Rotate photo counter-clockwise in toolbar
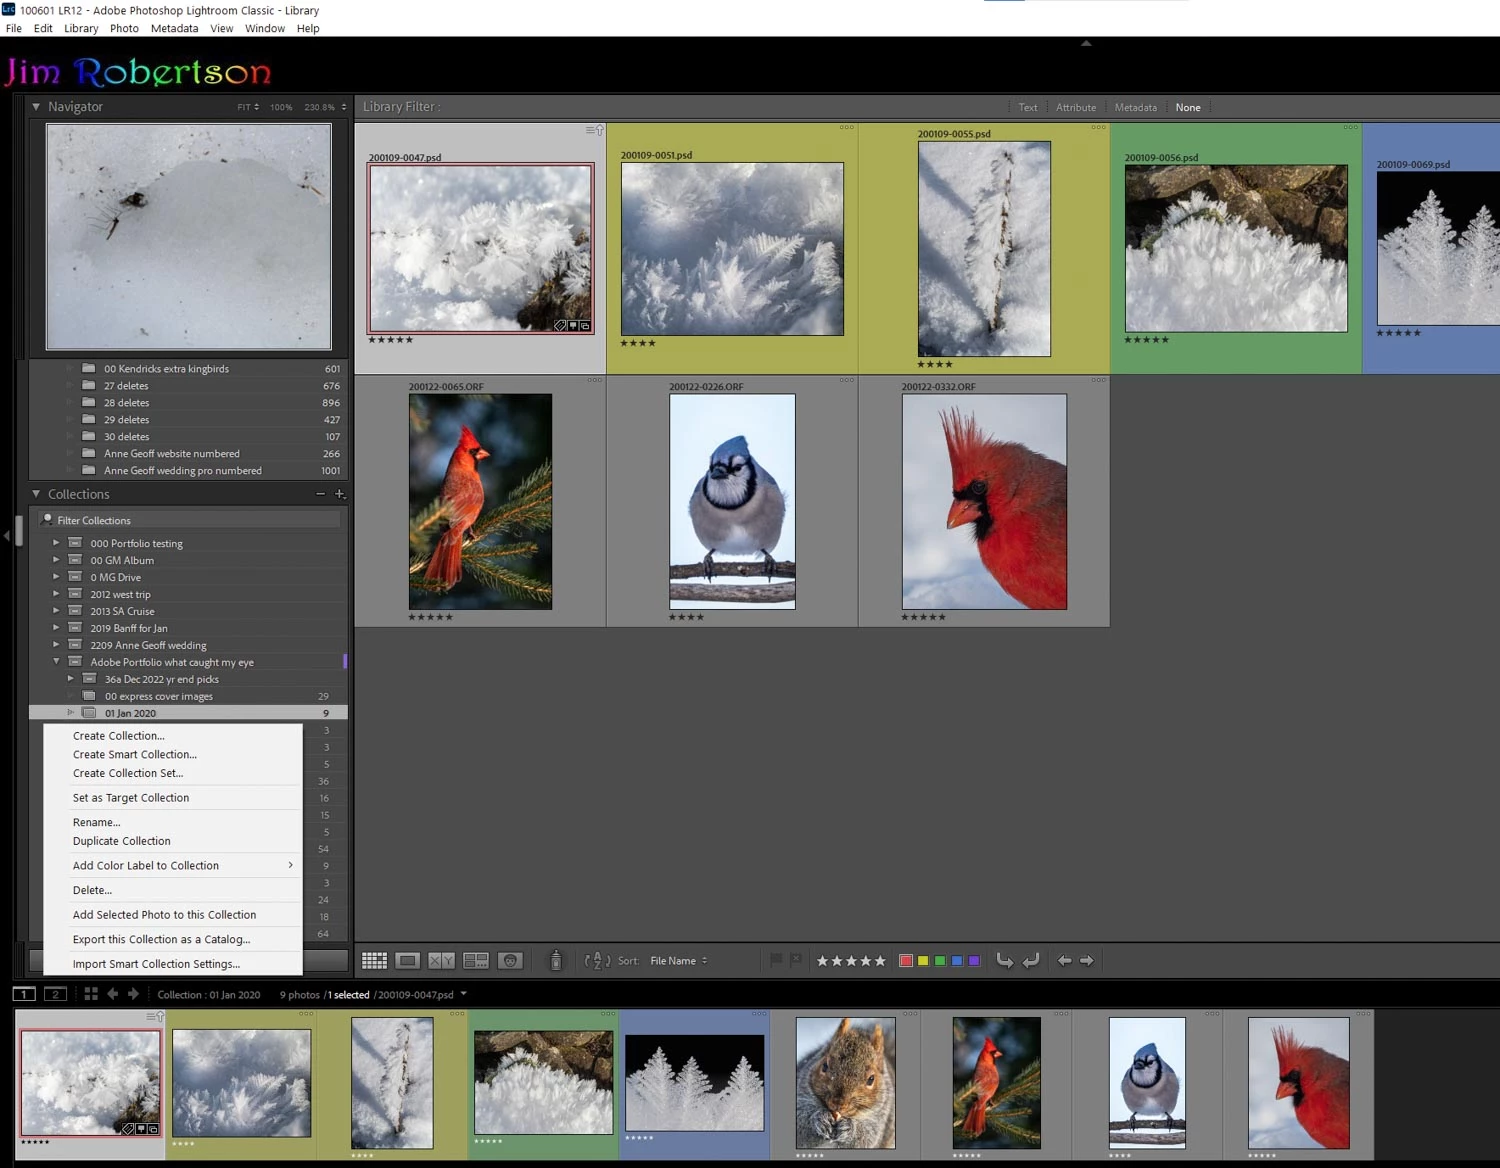 pos(1005,961)
